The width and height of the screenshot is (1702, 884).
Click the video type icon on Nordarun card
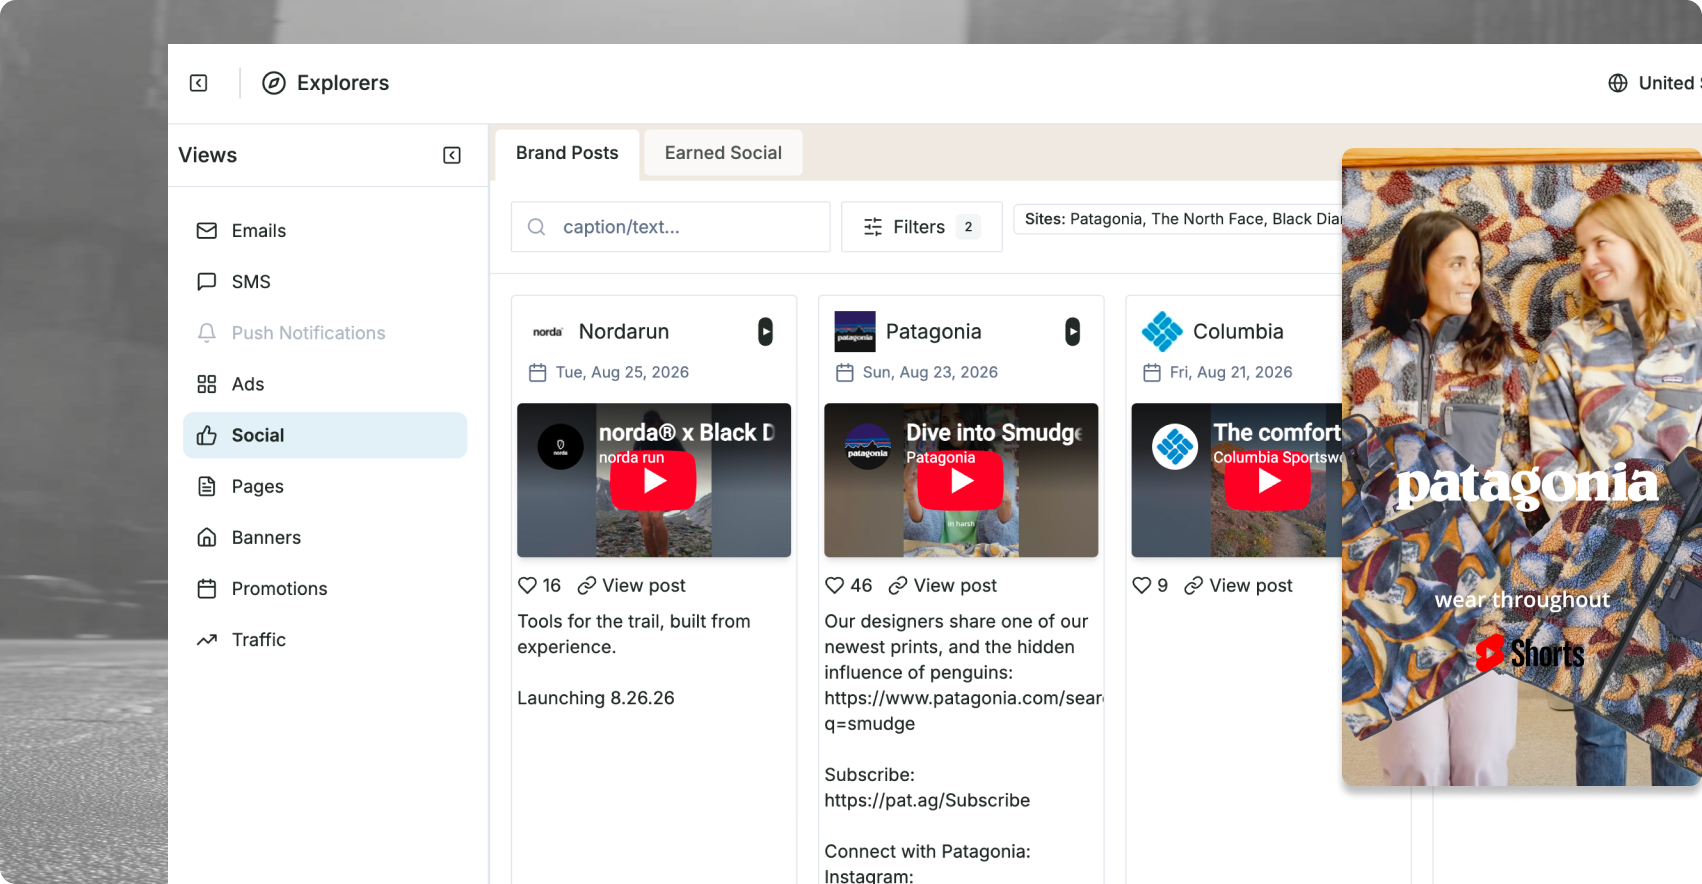point(765,332)
